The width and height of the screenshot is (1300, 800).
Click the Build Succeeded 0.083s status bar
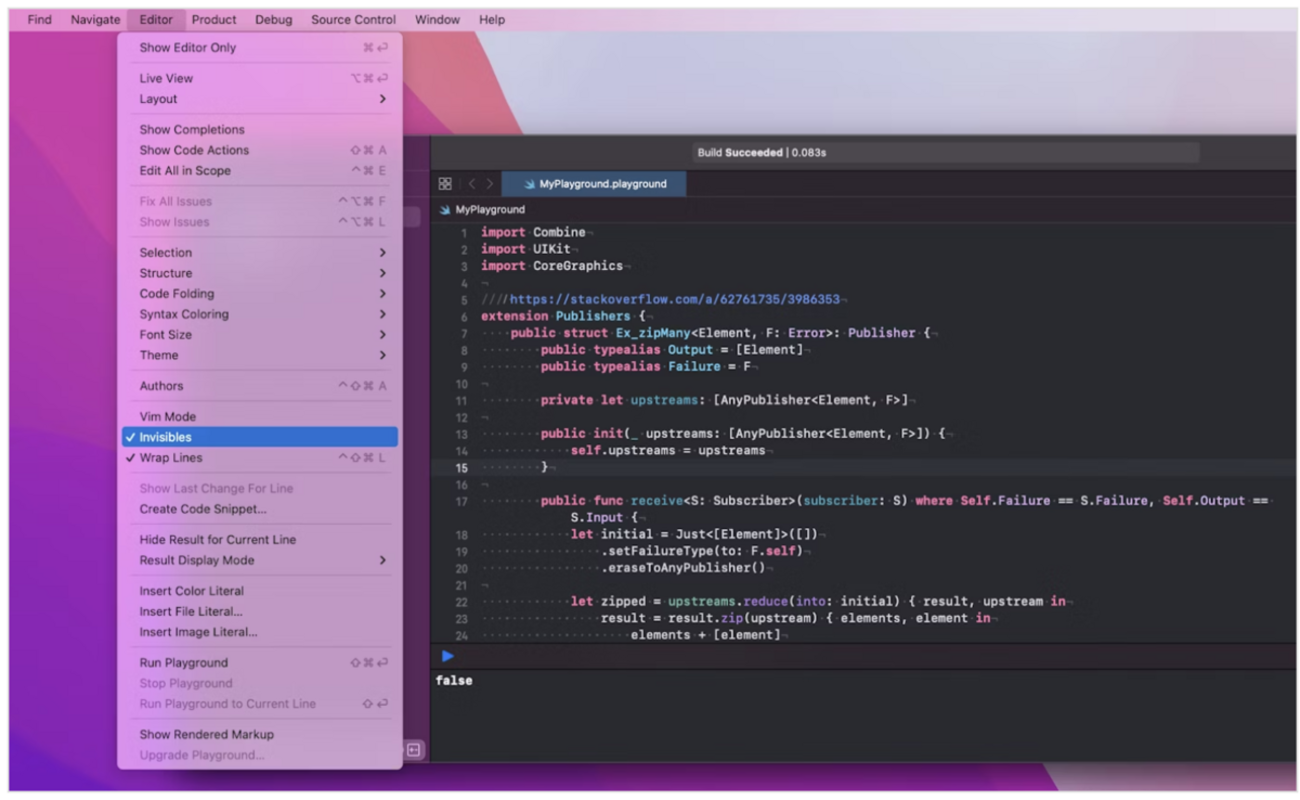[x=945, y=152]
